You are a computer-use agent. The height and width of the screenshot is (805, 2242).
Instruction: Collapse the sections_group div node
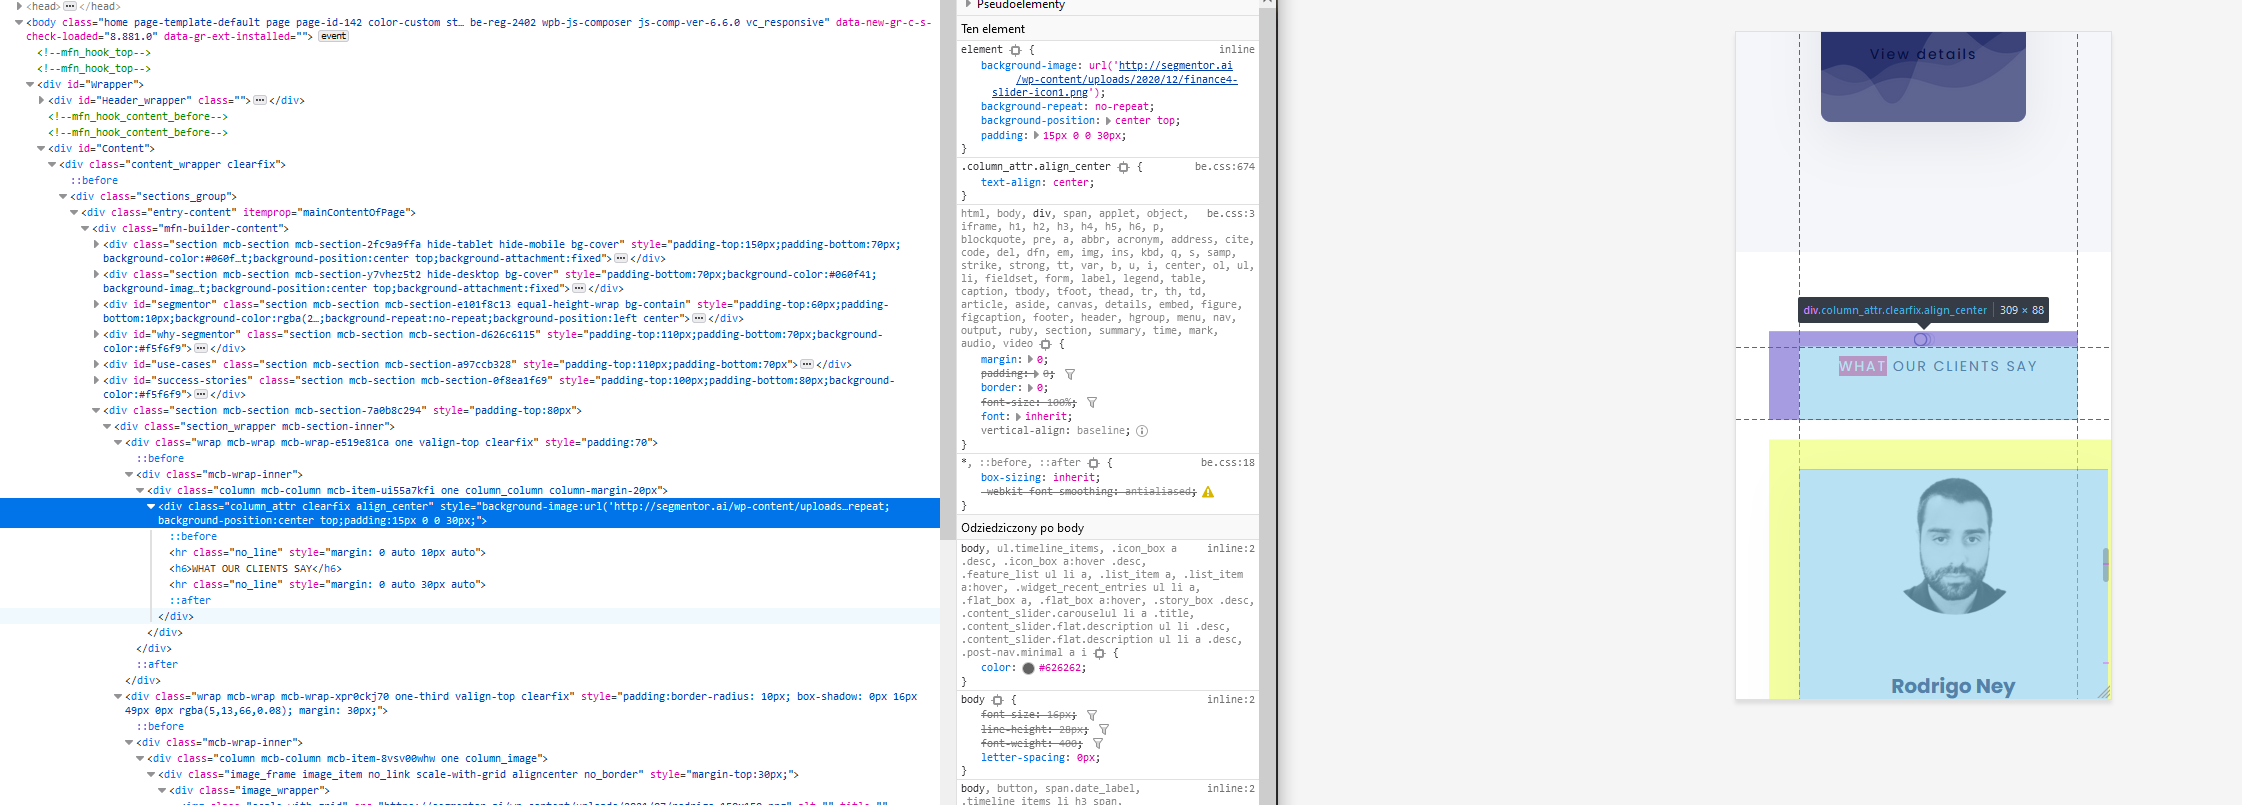point(63,196)
